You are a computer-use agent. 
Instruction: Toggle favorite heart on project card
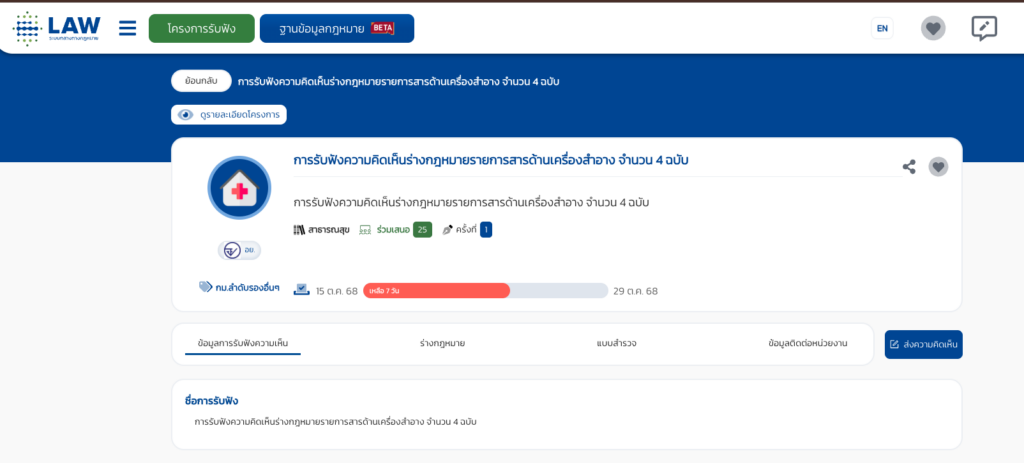938,167
